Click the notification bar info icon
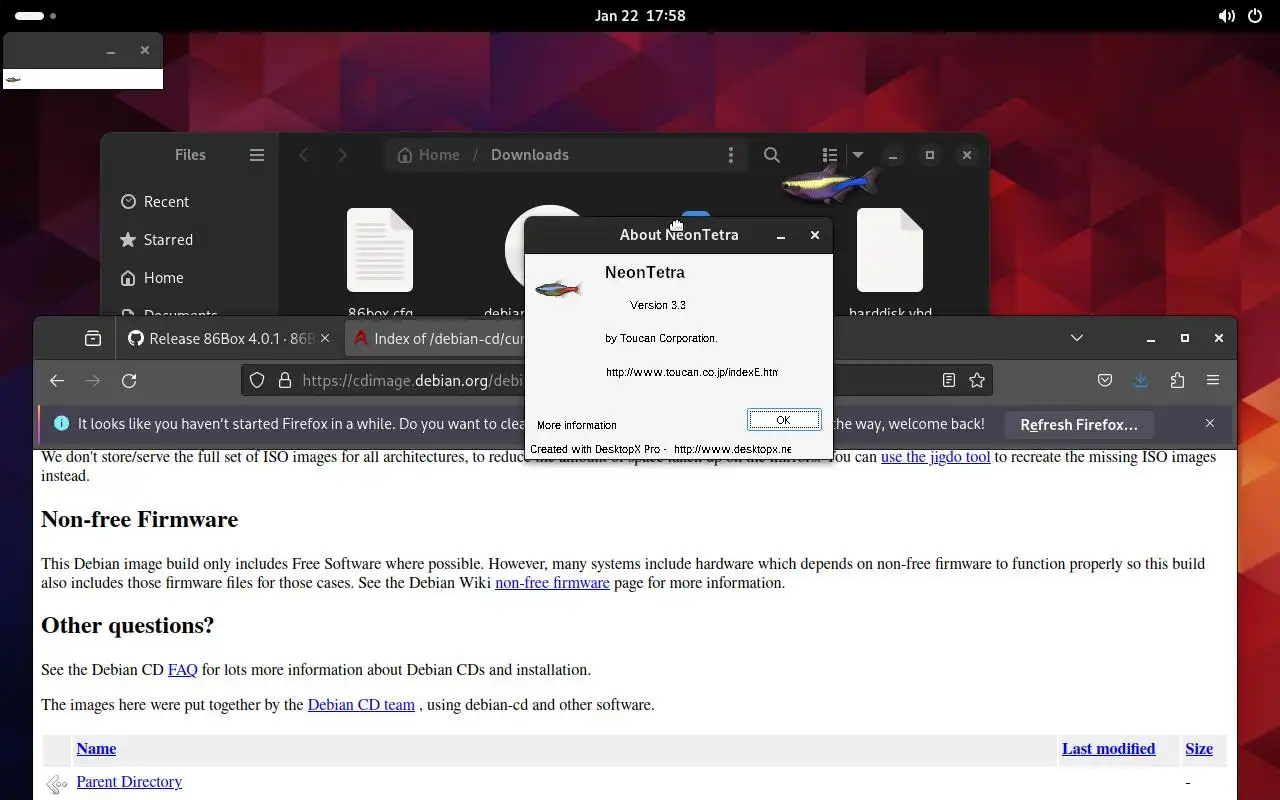 [x=61, y=424]
